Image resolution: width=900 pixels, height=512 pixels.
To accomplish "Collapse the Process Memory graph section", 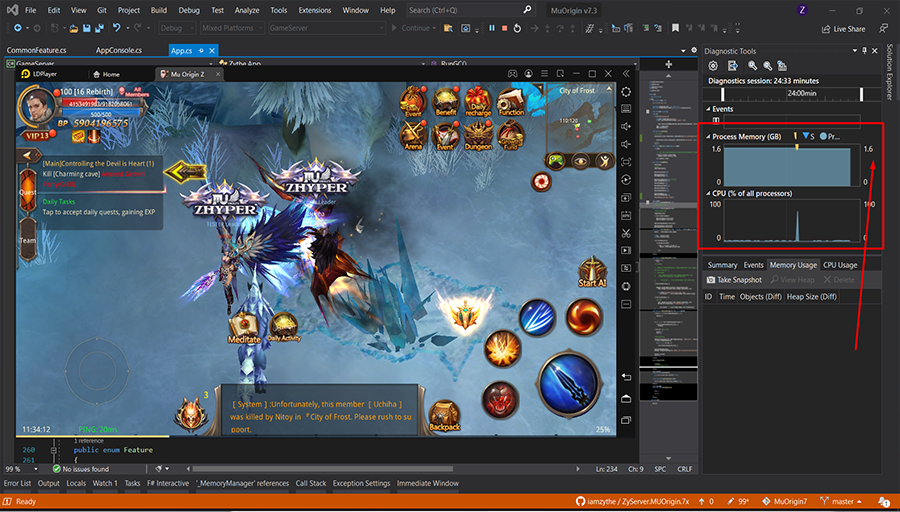I will coord(708,135).
